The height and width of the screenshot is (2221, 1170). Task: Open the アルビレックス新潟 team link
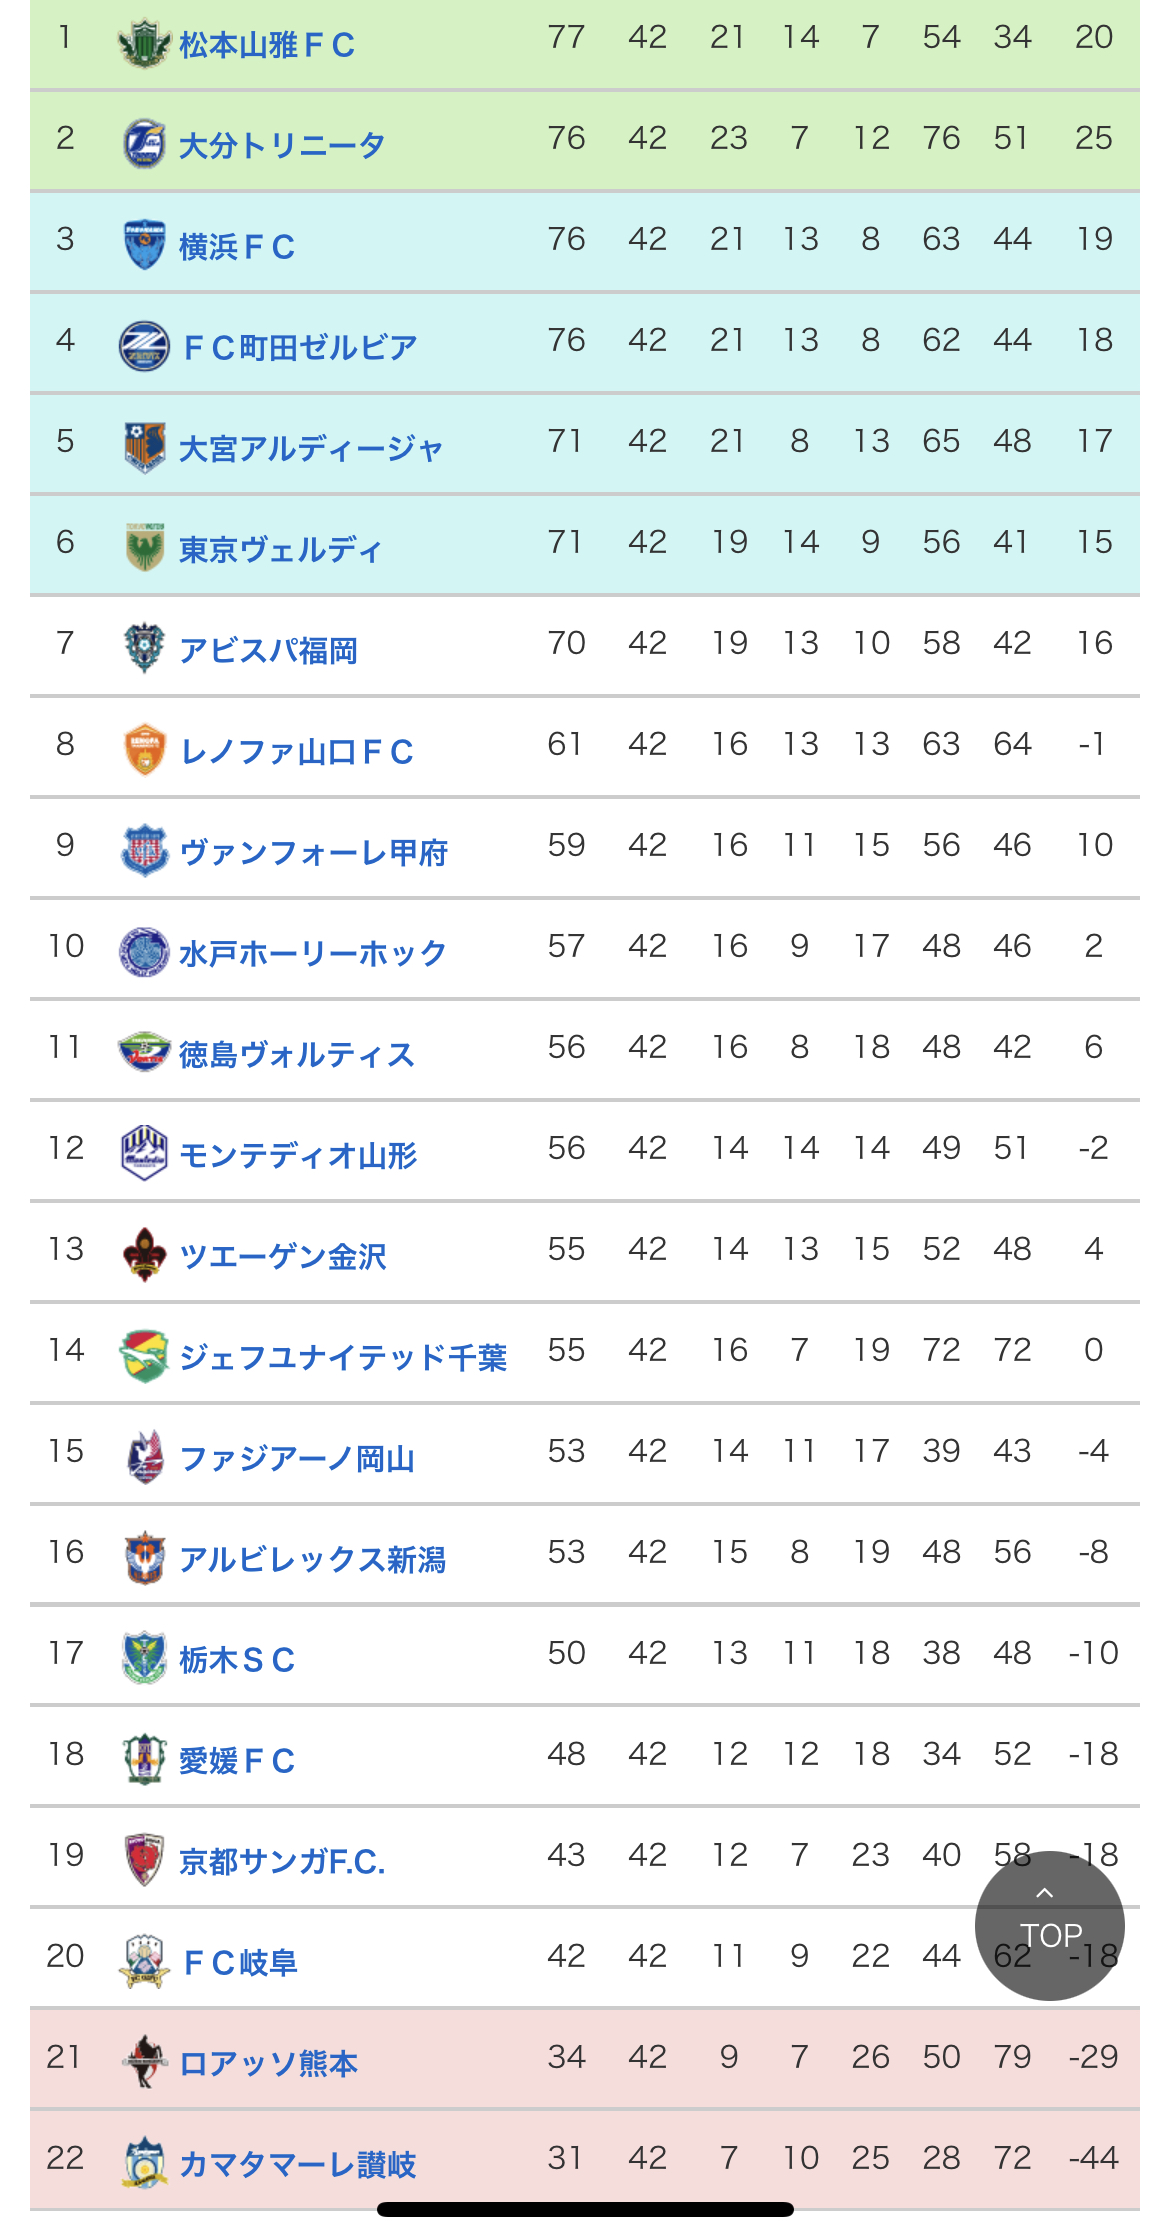coord(312,1559)
